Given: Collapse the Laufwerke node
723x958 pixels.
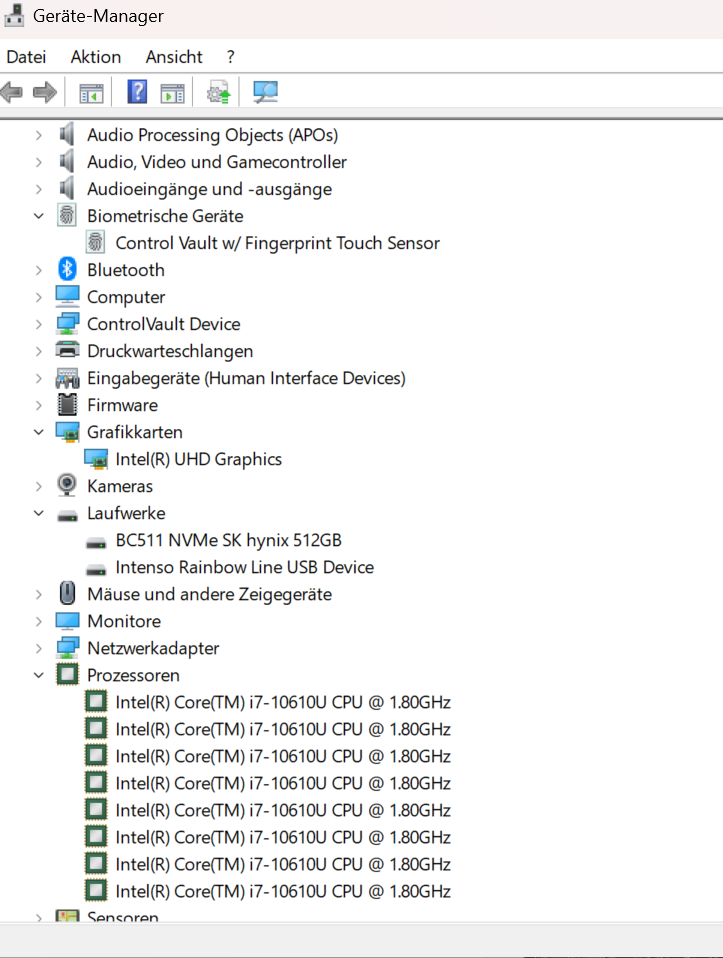Looking at the screenshot, I should coord(39,513).
